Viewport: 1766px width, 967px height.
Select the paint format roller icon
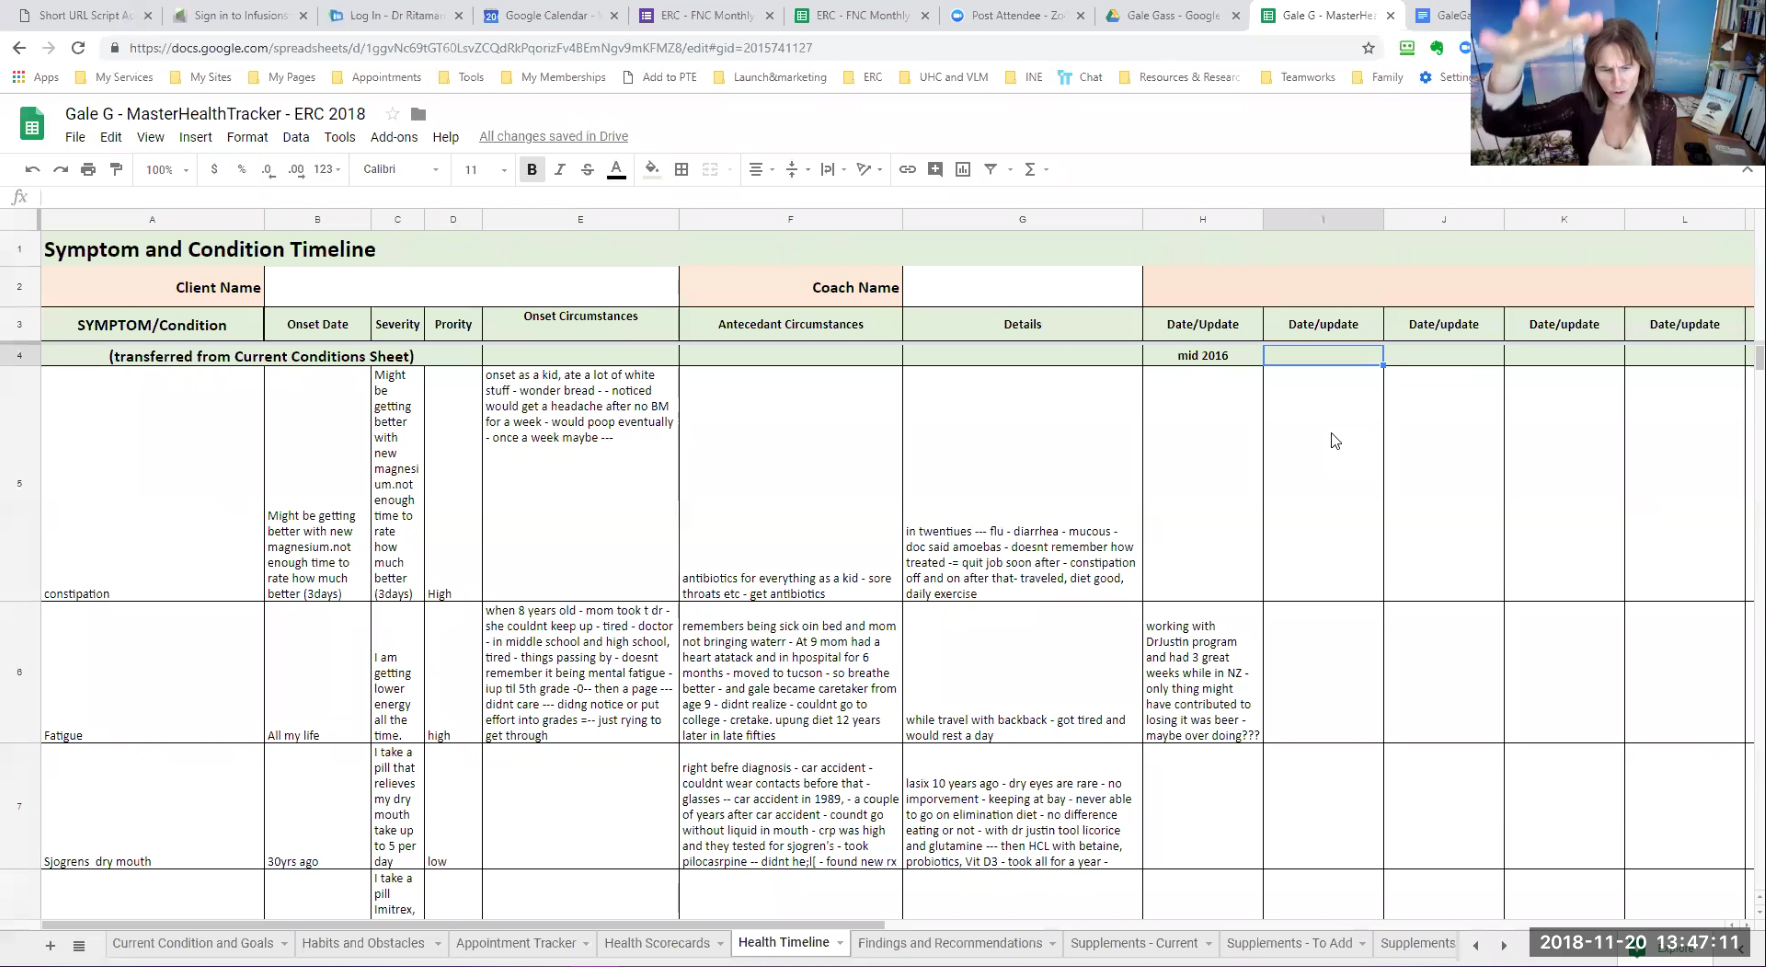click(116, 170)
